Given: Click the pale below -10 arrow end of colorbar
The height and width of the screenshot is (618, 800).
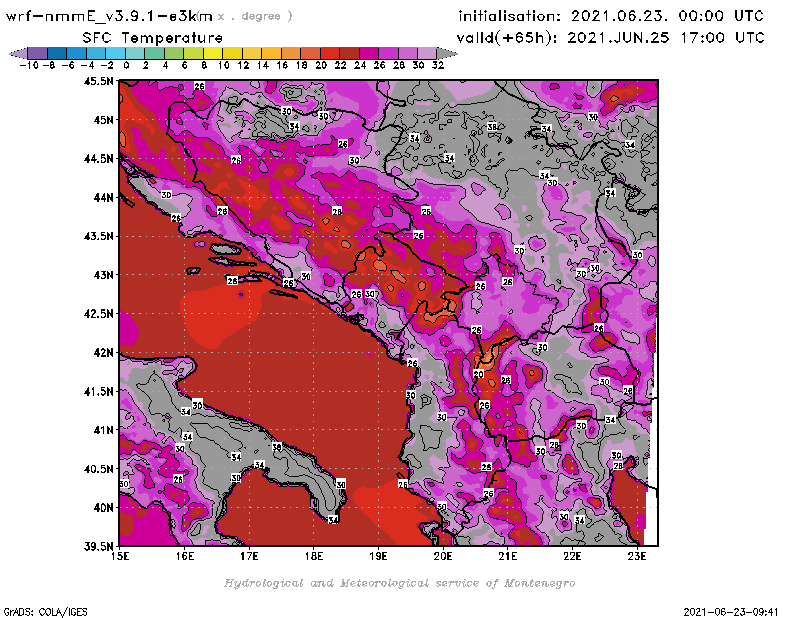Looking at the screenshot, I should (18, 53).
